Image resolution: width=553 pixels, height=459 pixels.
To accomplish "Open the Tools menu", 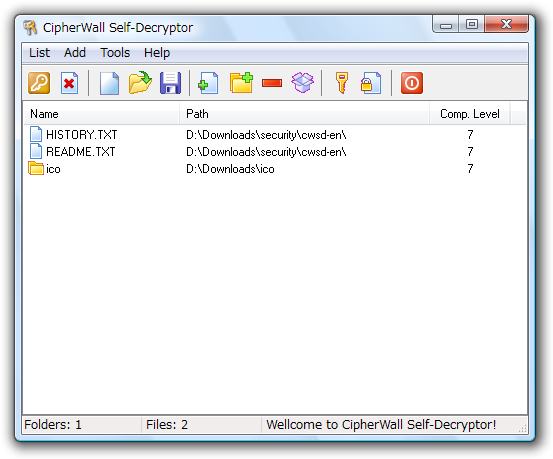I will (115, 53).
